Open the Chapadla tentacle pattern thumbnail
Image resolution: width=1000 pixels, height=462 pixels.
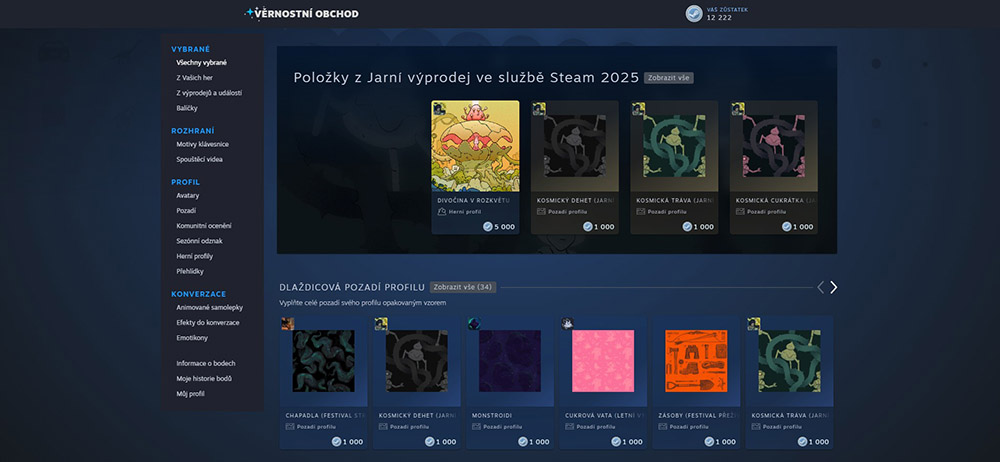(x=323, y=361)
